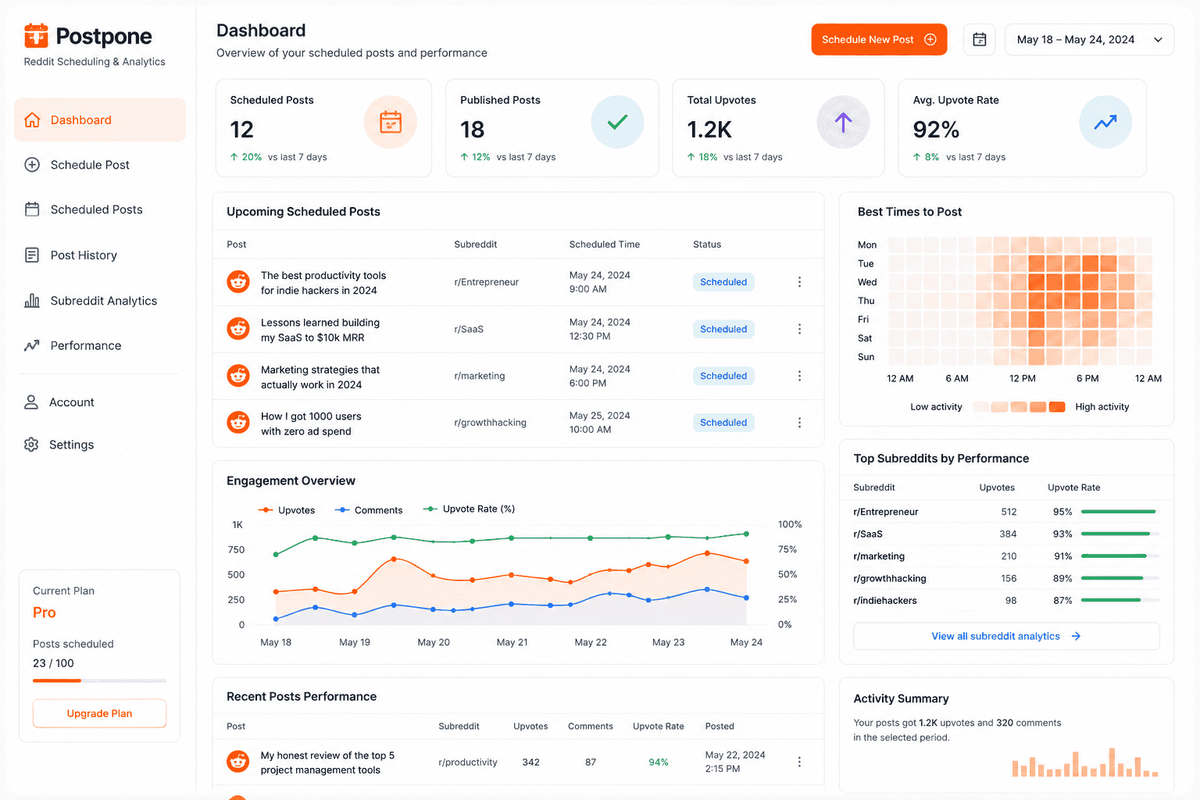Image resolution: width=1200 pixels, height=800 pixels.
Task: Click the Account person icon
Action: tap(31, 402)
